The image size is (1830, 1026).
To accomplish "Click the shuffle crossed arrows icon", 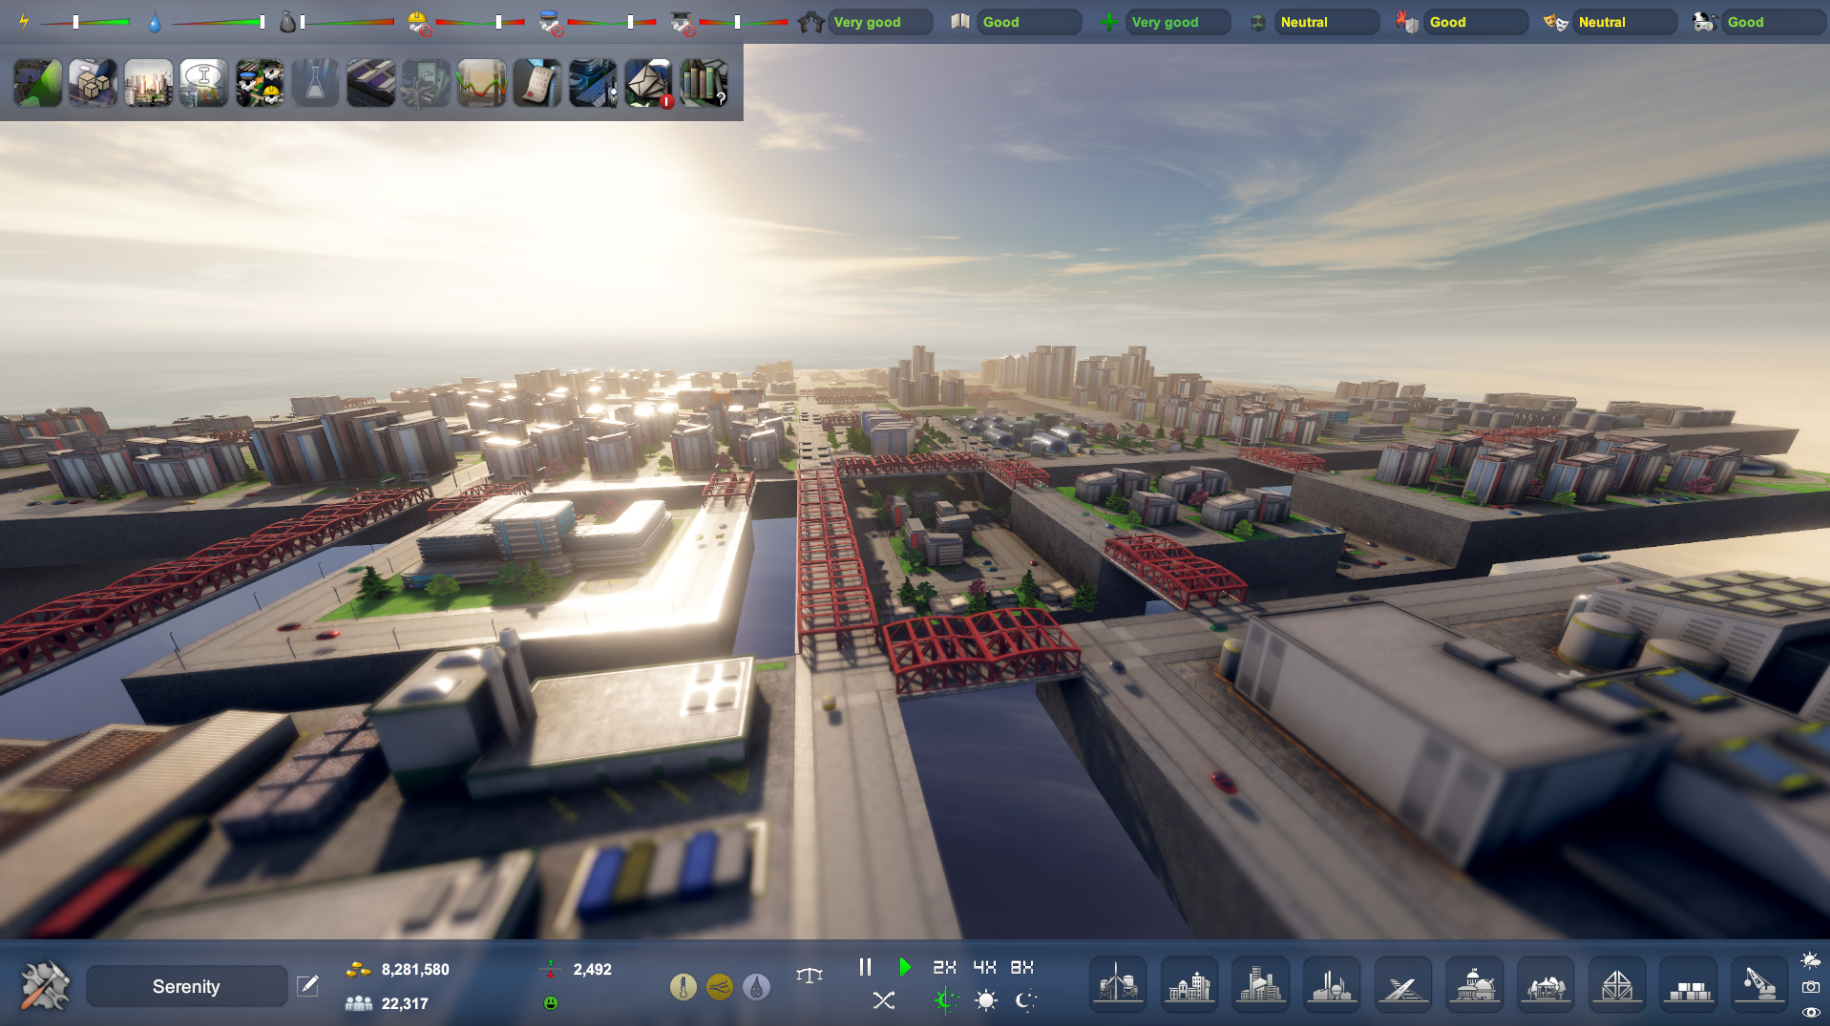I will tap(884, 1000).
